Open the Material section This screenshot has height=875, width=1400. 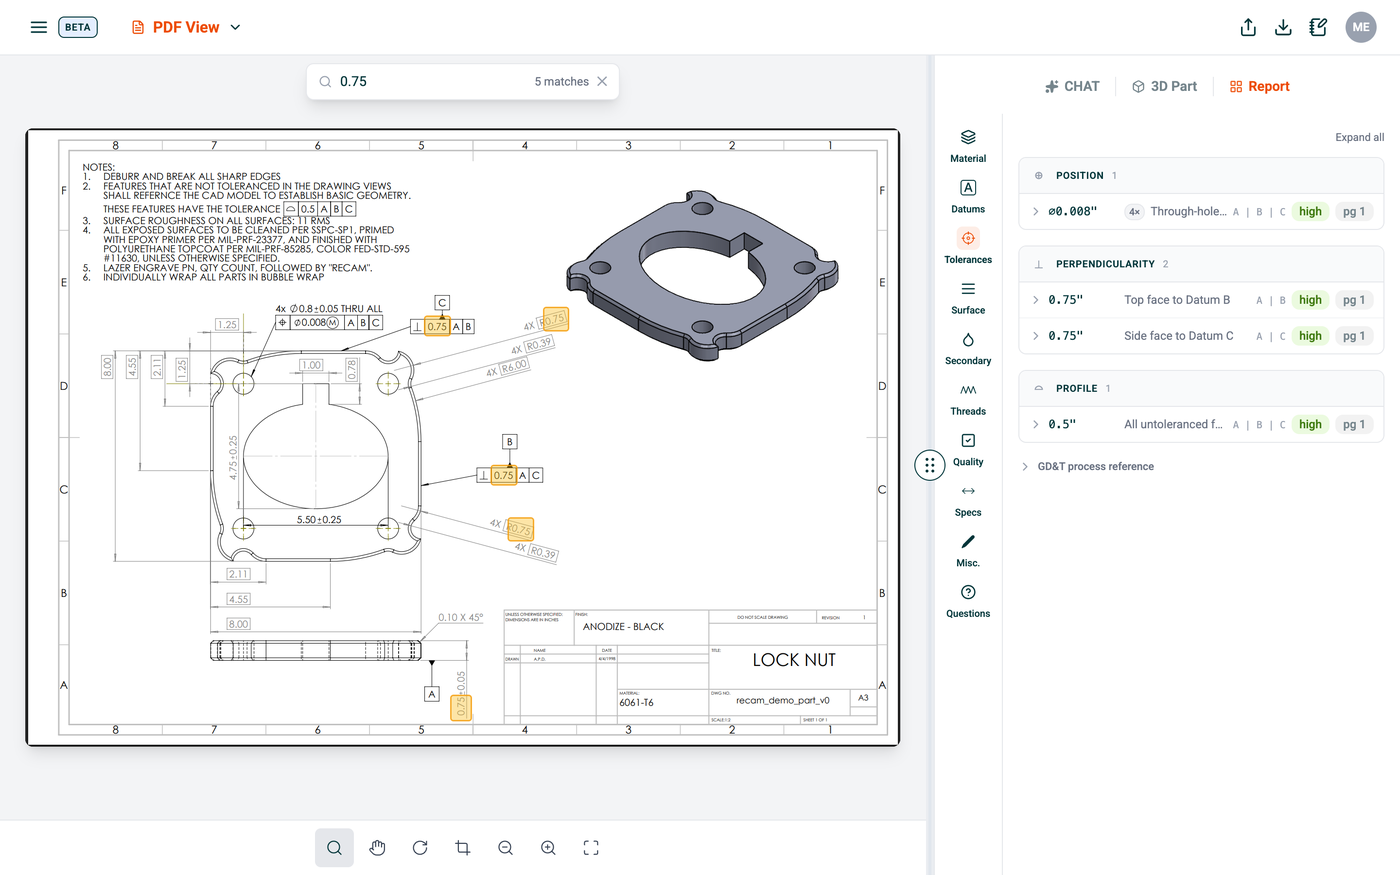coord(968,146)
